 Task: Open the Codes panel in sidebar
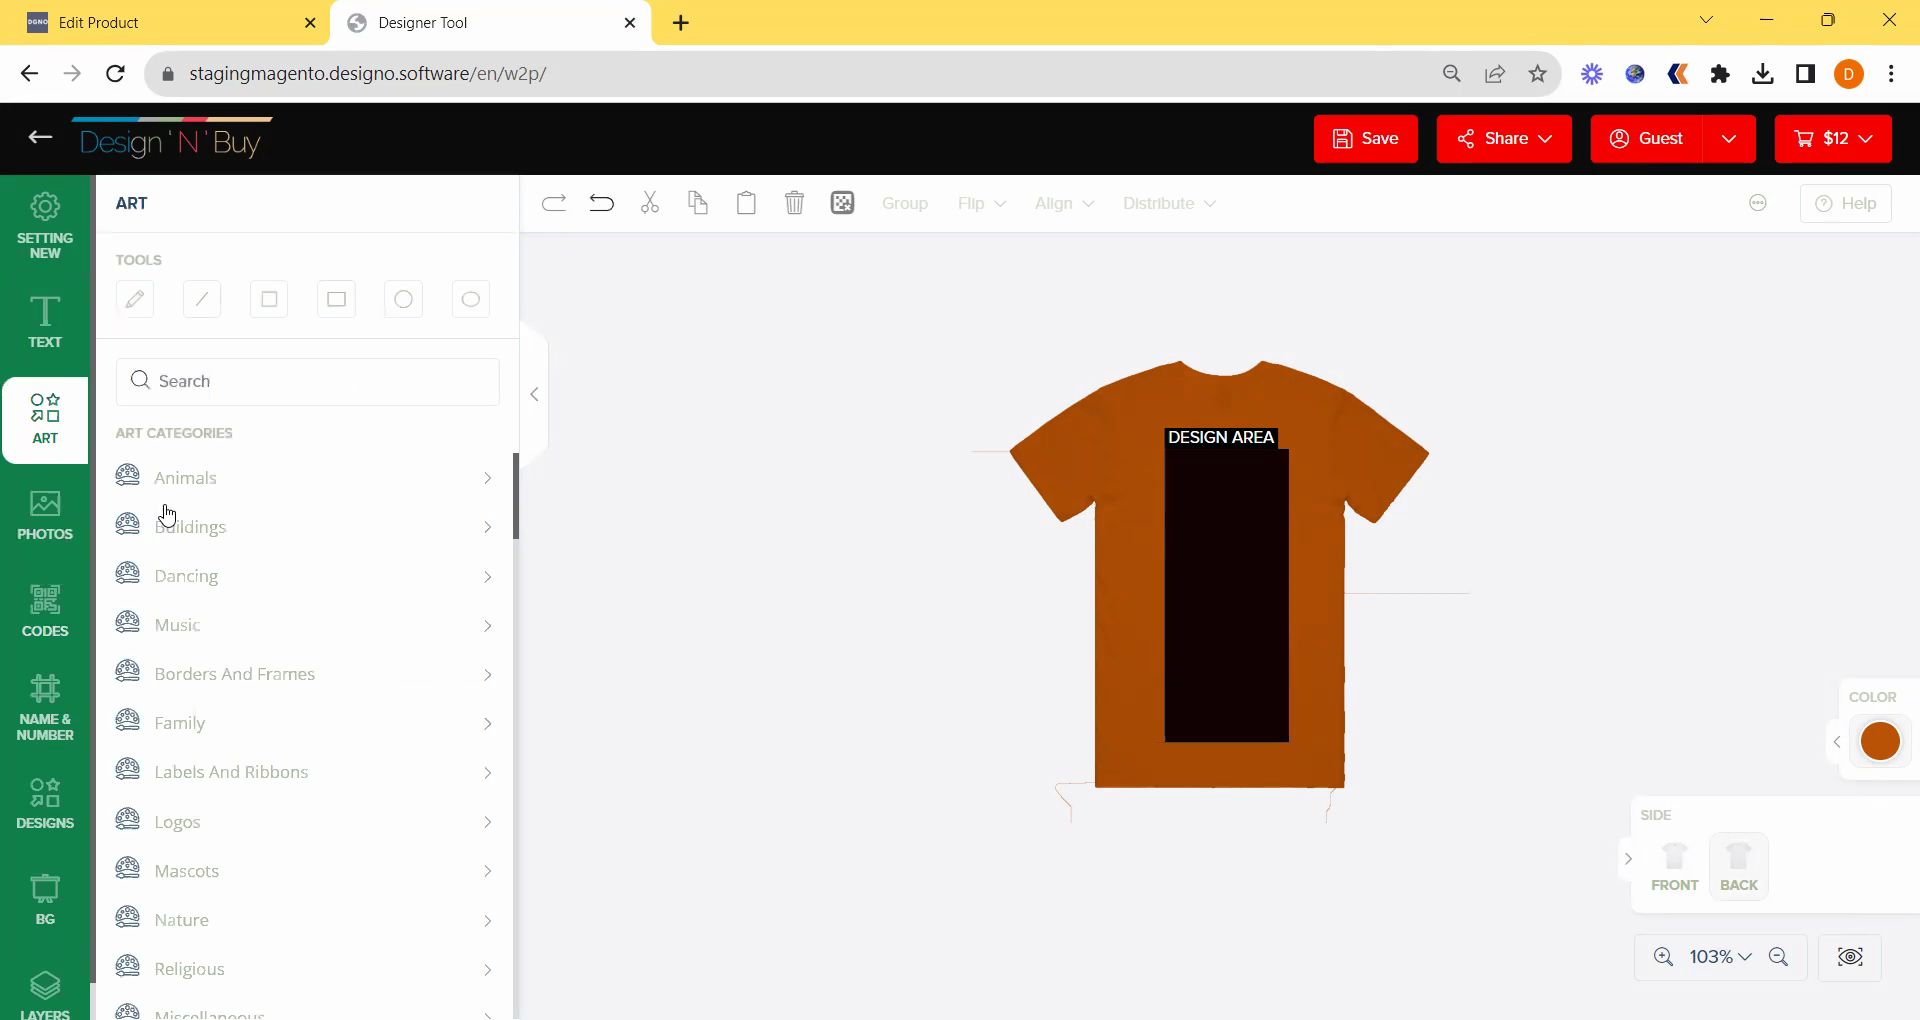45,611
